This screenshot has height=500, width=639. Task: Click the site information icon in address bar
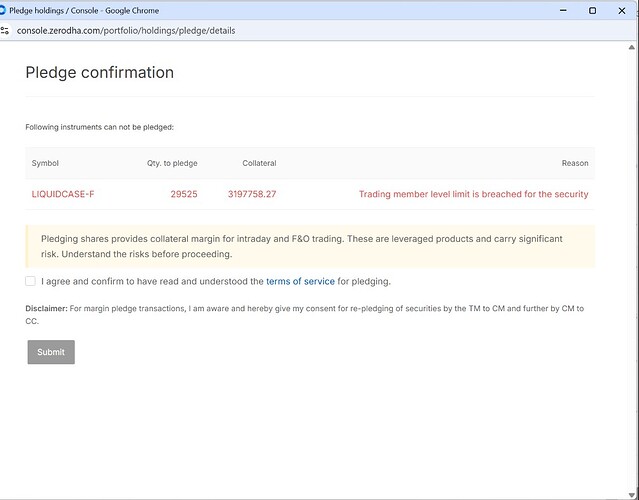tap(4, 31)
